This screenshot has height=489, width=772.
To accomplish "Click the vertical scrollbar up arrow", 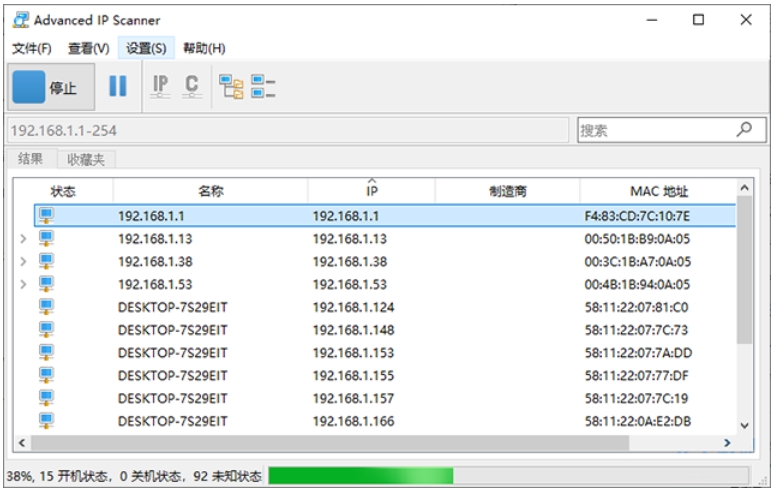I will coord(744,188).
